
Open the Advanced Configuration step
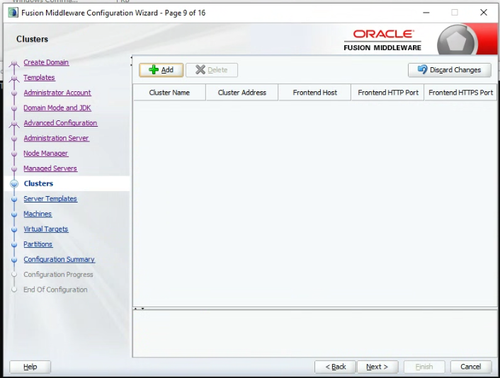coord(60,123)
